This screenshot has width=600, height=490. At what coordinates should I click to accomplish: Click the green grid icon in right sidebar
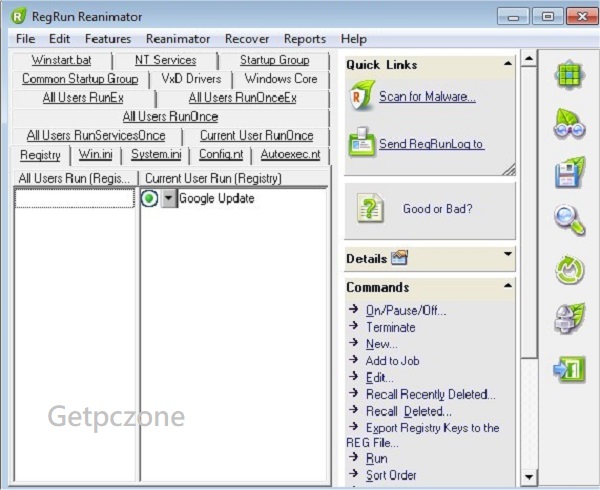570,75
